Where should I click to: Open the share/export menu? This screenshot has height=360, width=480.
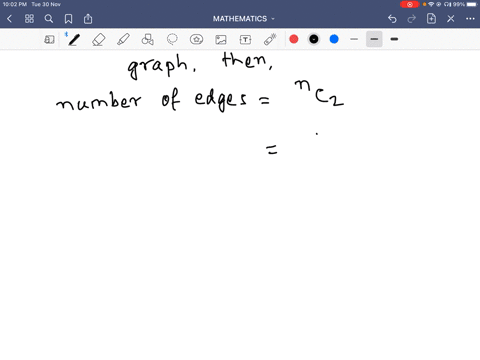pyautogui.click(x=88, y=19)
